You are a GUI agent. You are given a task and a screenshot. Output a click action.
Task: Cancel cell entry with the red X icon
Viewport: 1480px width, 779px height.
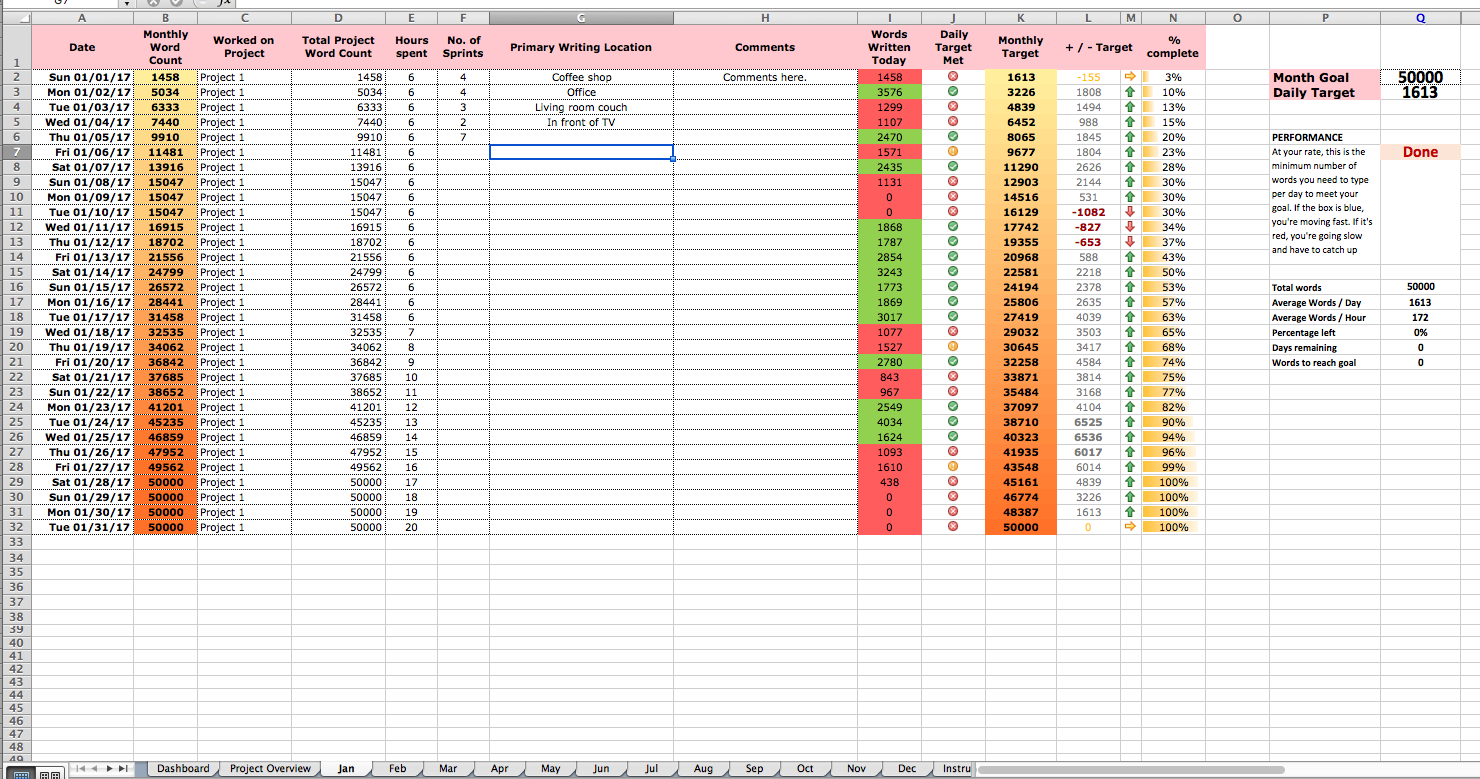(153, 3)
